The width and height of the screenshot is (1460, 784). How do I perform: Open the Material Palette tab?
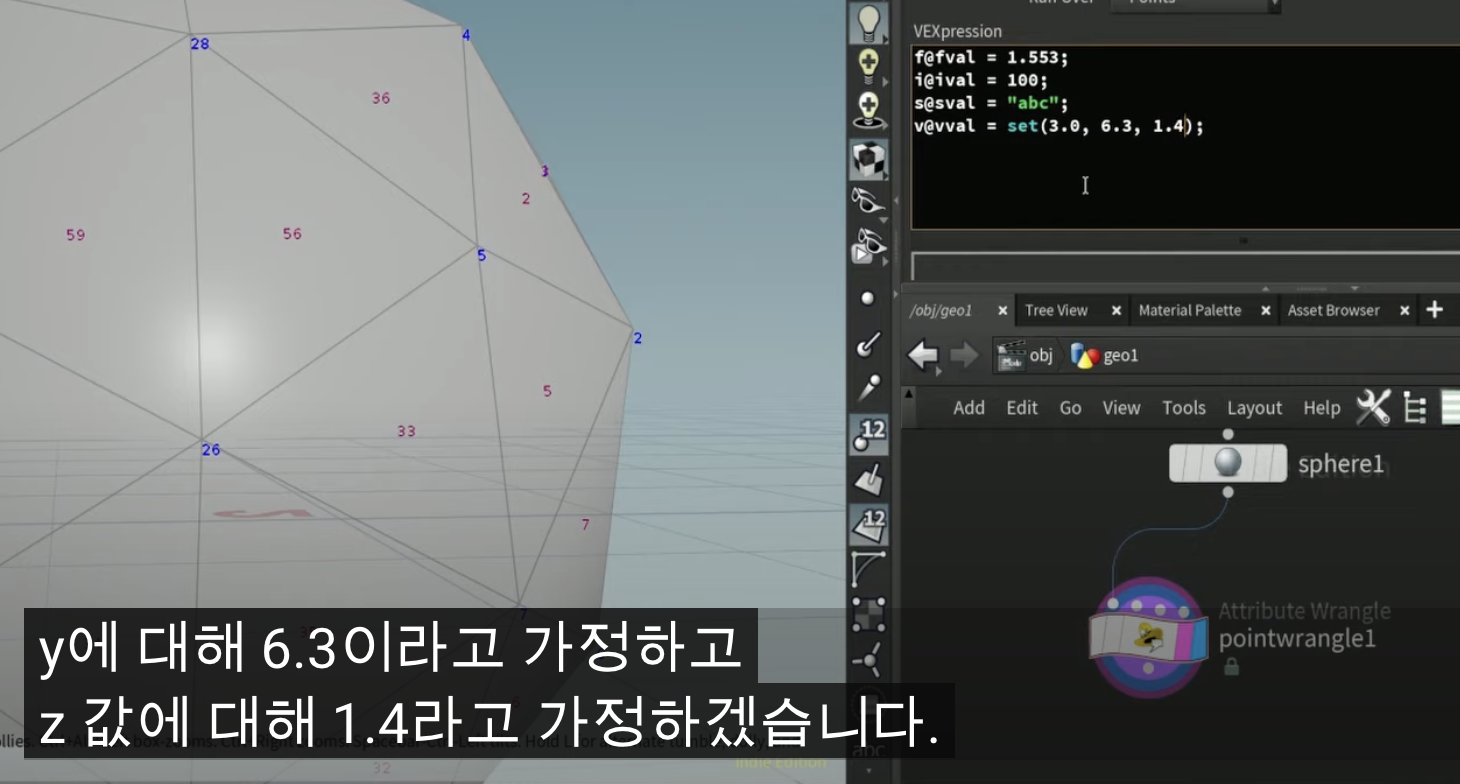click(1190, 310)
